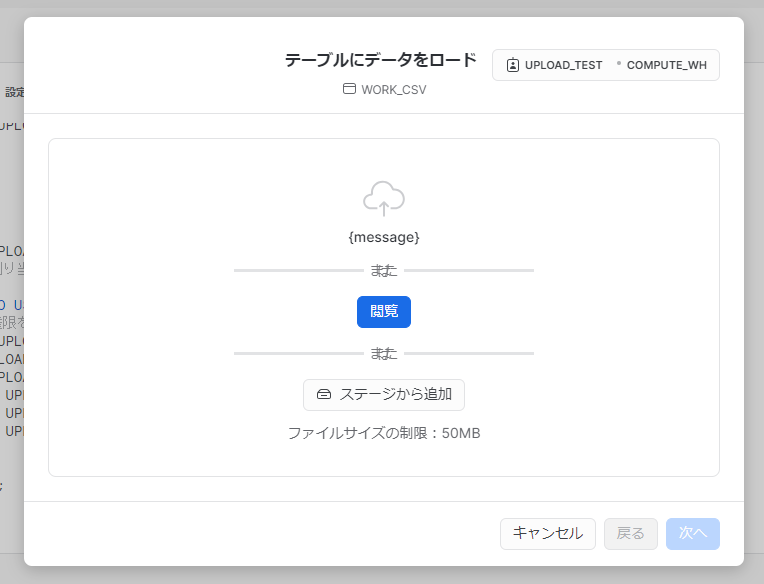Image resolution: width=764 pixels, height=584 pixels.
Task: Click the role icon beside UPLOAD_TEST
Action: coord(513,65)
